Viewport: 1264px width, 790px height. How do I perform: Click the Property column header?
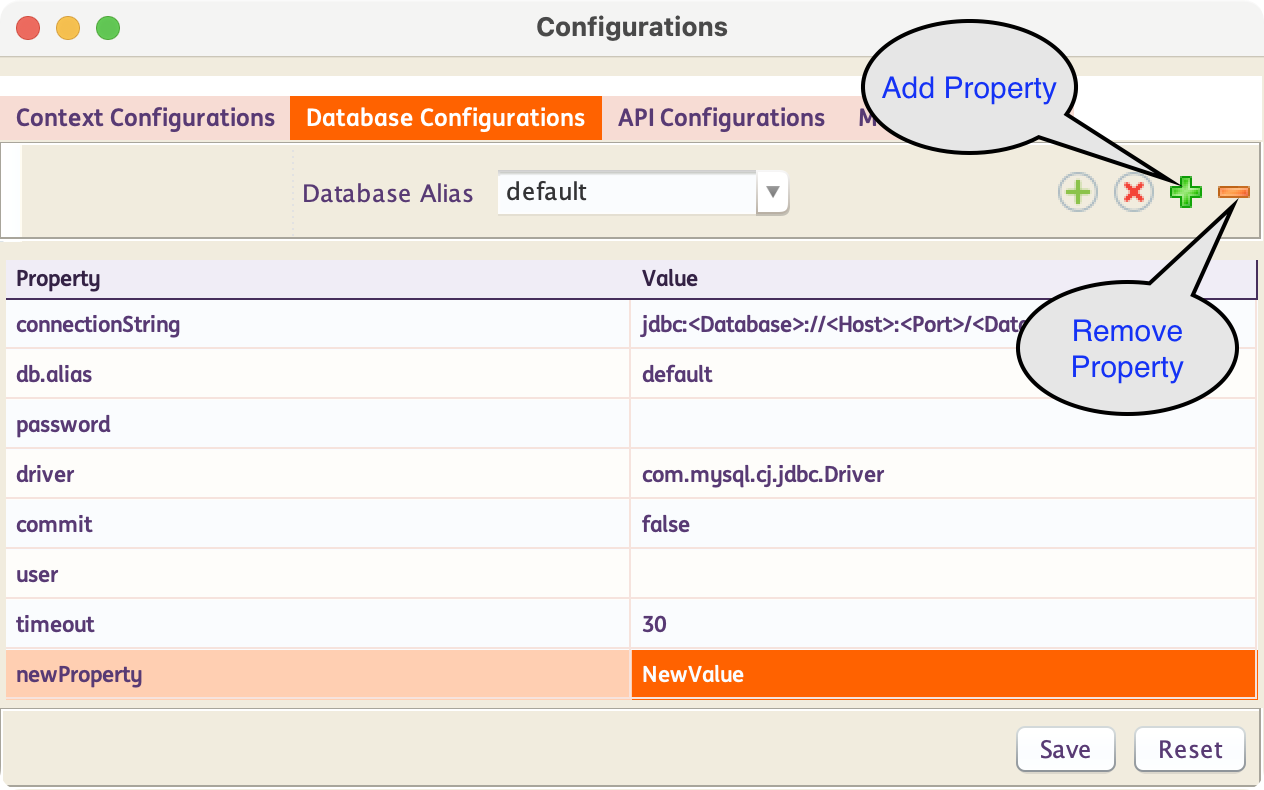(318, 278)
